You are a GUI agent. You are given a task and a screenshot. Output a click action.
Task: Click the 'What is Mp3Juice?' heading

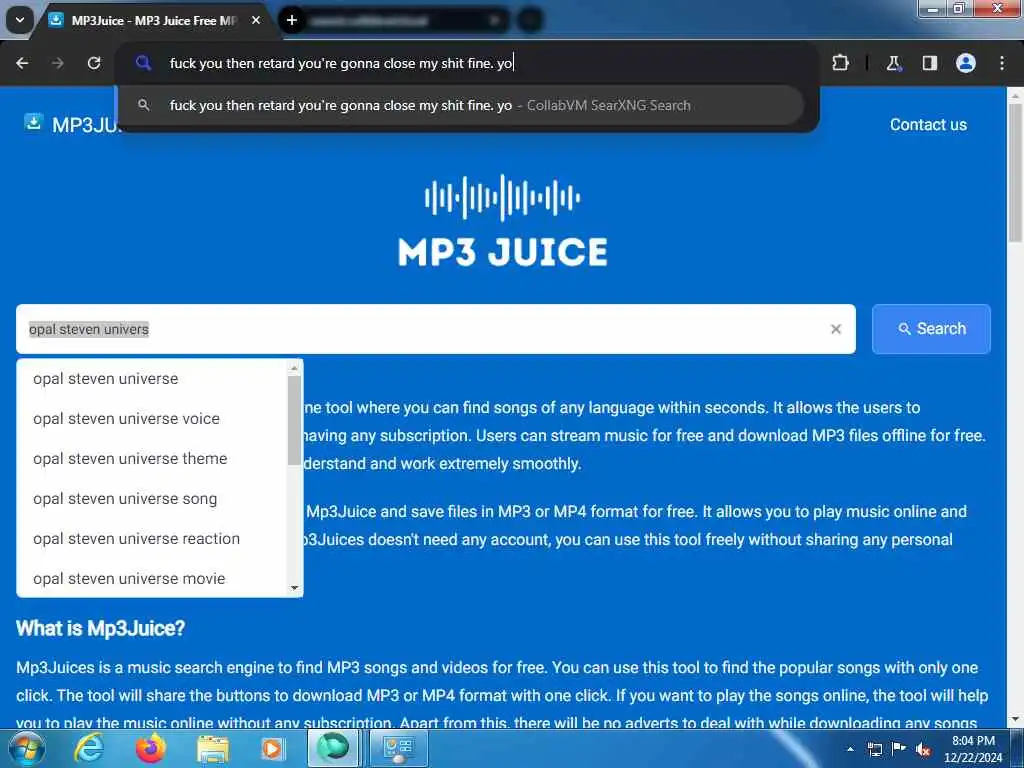[101, 628]
